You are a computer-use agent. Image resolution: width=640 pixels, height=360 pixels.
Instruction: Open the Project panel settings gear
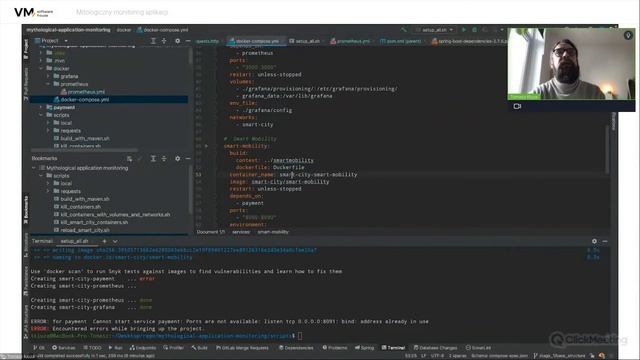point(177,41)
